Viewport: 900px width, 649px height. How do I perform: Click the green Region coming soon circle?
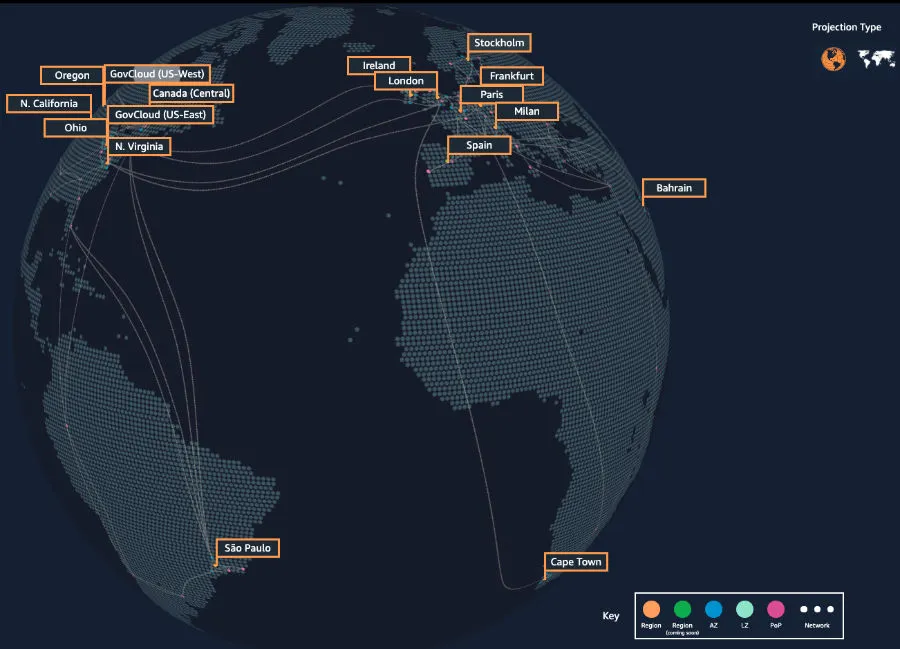[682, 609]
